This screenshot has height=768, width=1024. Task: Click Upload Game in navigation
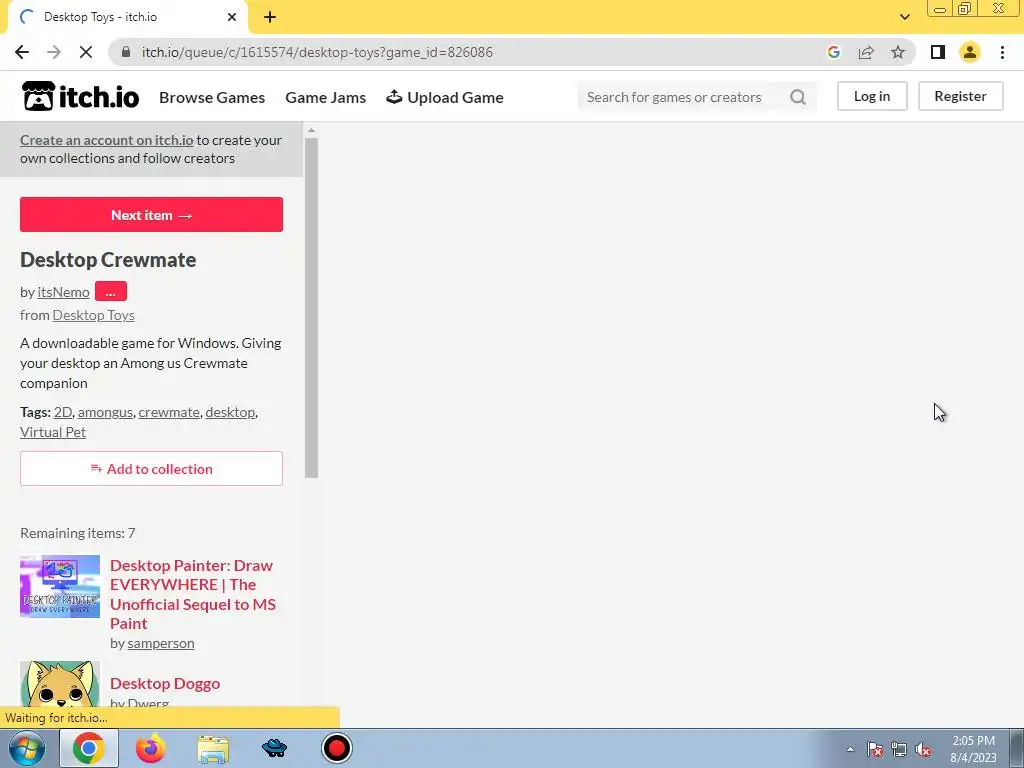445,97
